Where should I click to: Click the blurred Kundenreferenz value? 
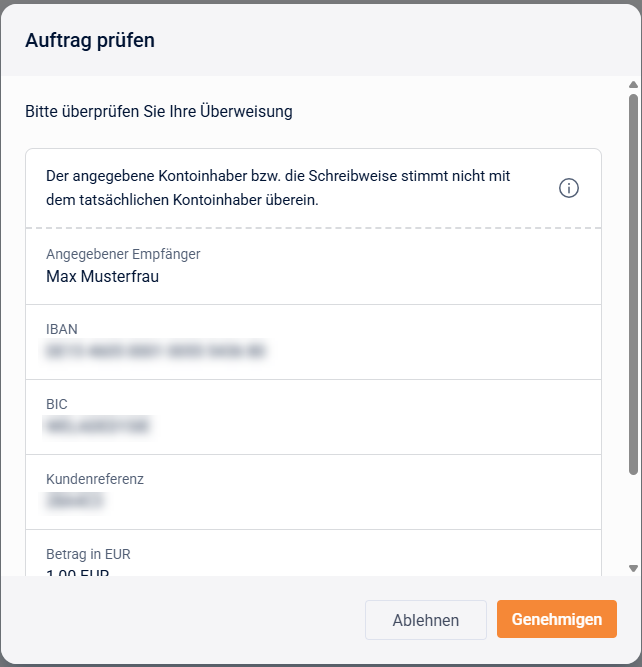click(75, 501)
